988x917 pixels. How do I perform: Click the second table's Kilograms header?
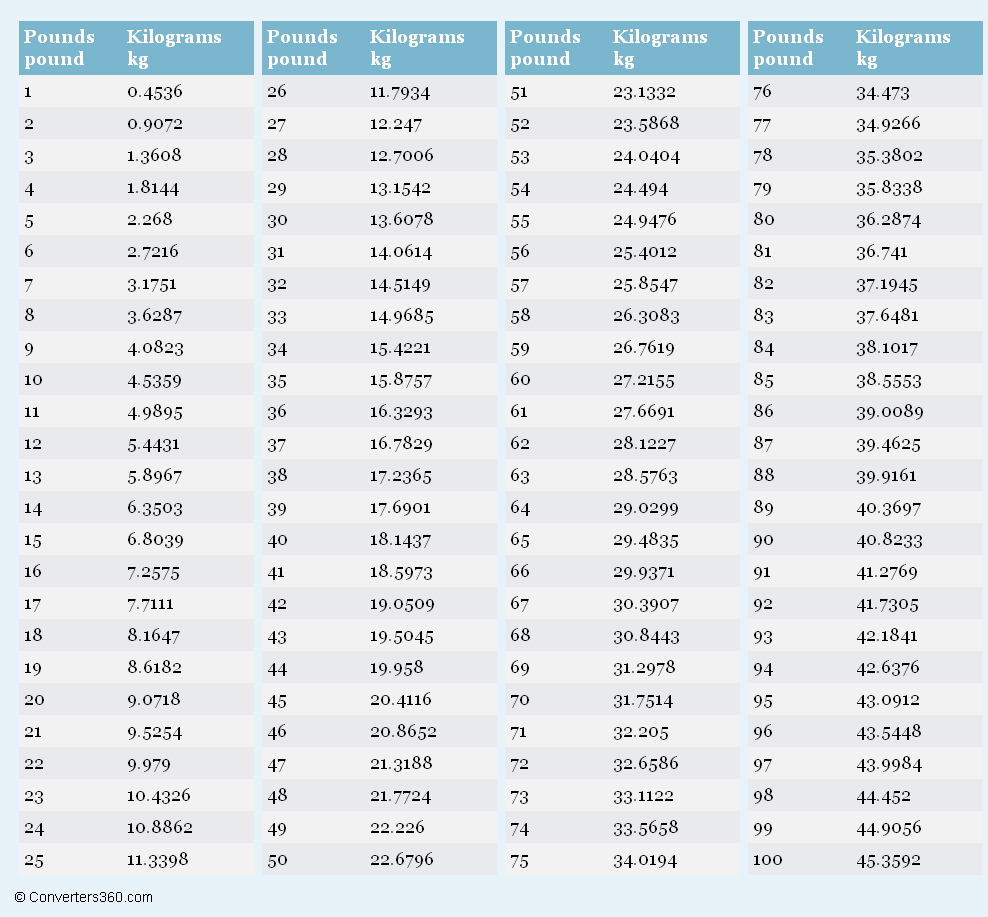click(x=417, y=48)
